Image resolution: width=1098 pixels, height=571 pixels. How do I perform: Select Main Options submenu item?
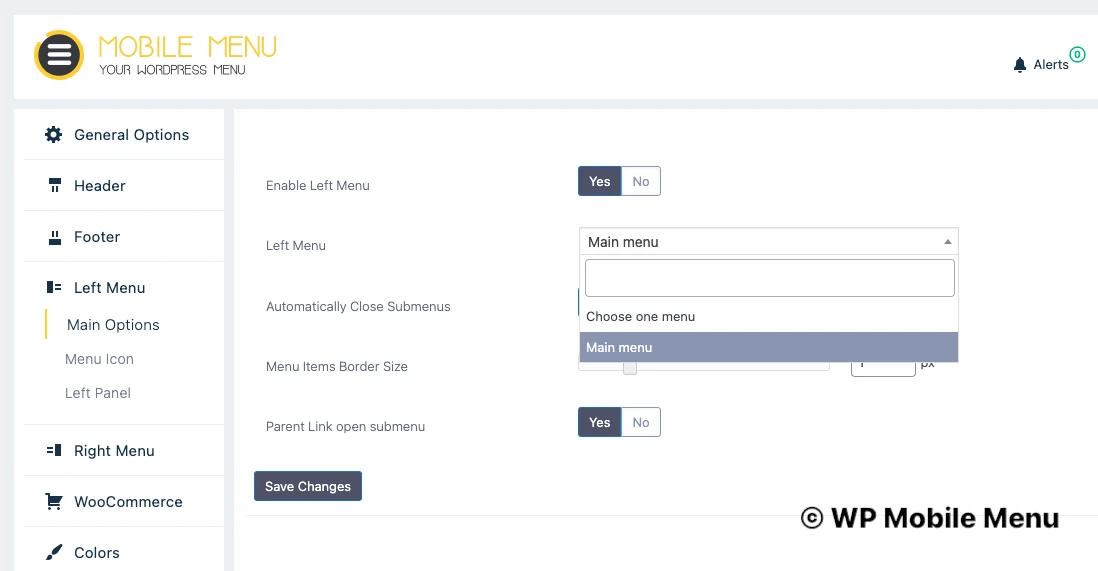[x=113, y=325]
